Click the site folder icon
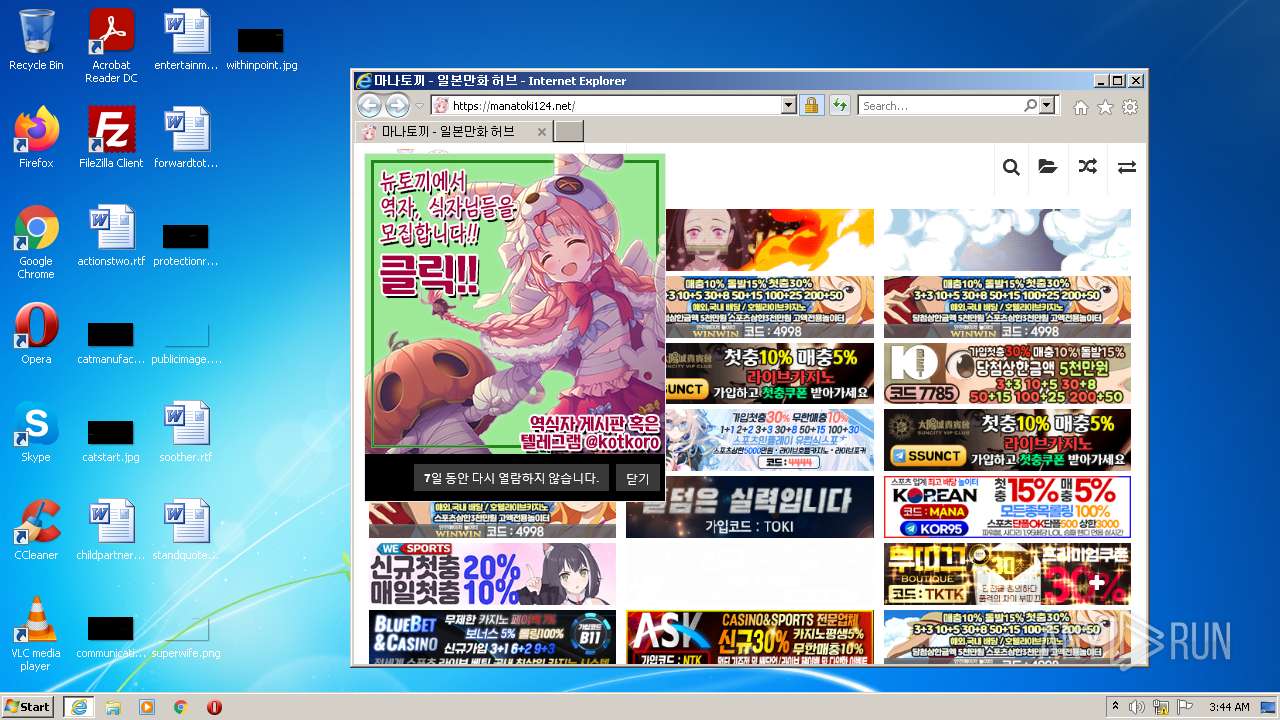Image resolution: width=1280 pixels, height=720 pixels. pos(1048,167)
